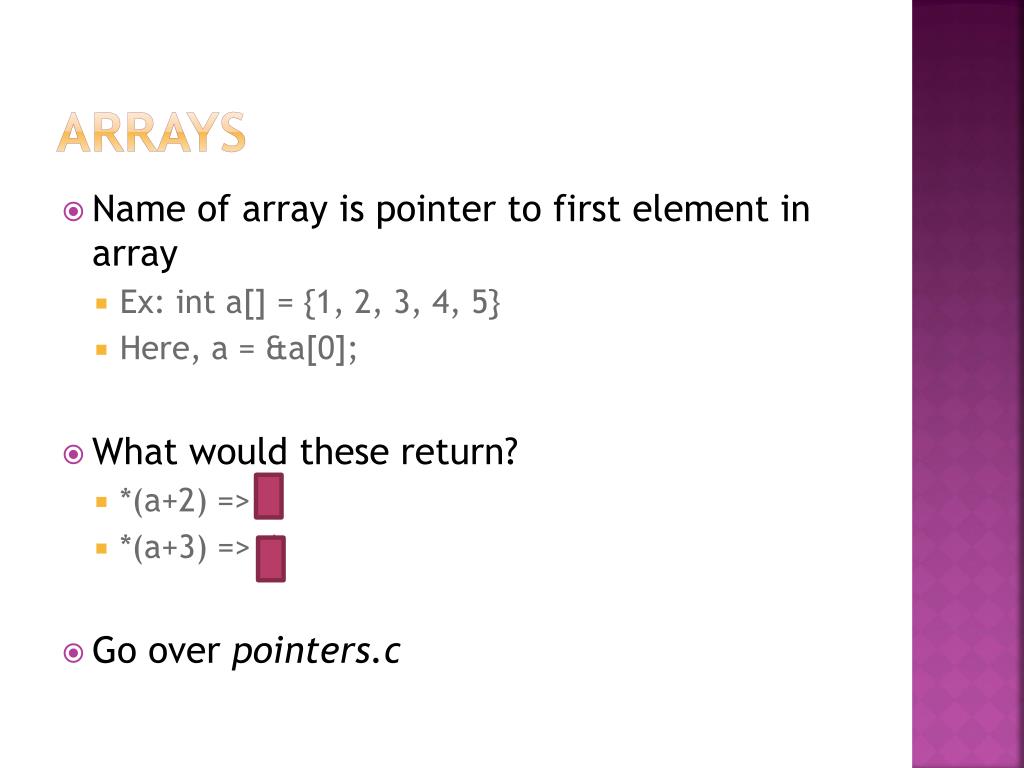The width and height of the screenshot is (1024, 768).
Task: Click the red box hiding the *(a+2) answer
Action: click(x=269, y=497)
